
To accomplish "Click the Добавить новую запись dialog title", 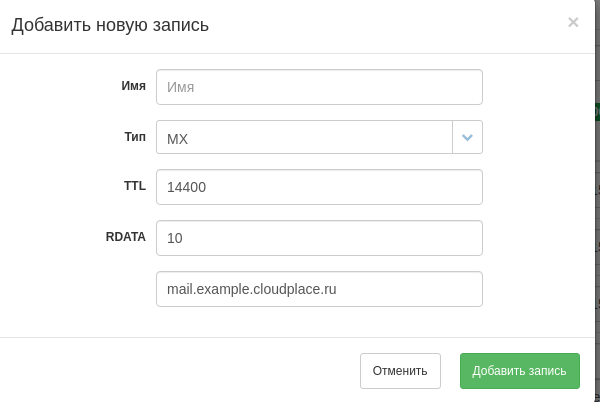I will point(110,25).
